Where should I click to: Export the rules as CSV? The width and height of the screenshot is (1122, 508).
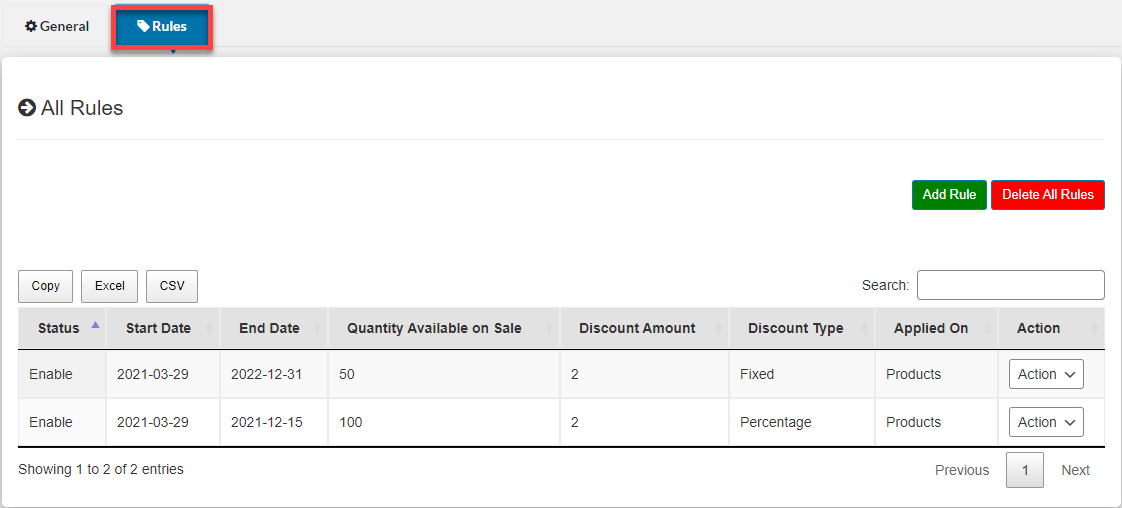172,286
